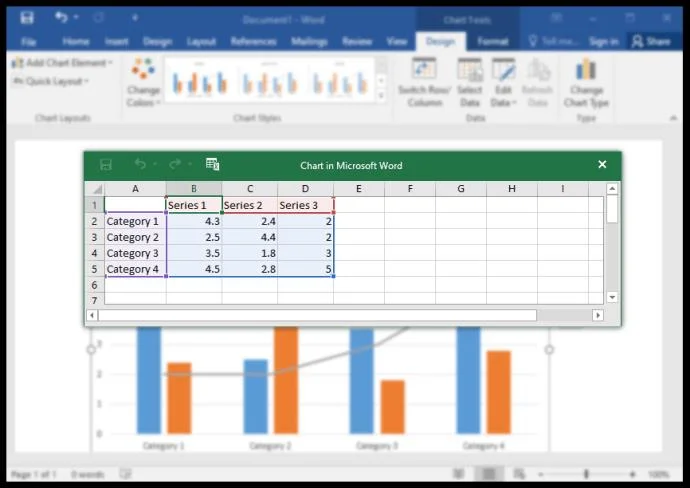Click the Series 2 cell
This screenshot has width=690, height=488.
point(250,205)
